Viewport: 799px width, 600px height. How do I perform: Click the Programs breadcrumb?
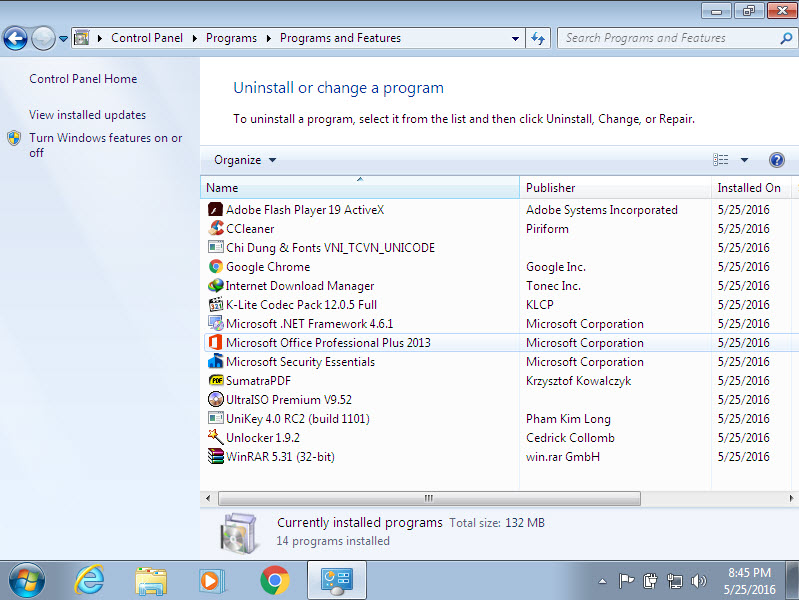(231, 38)
